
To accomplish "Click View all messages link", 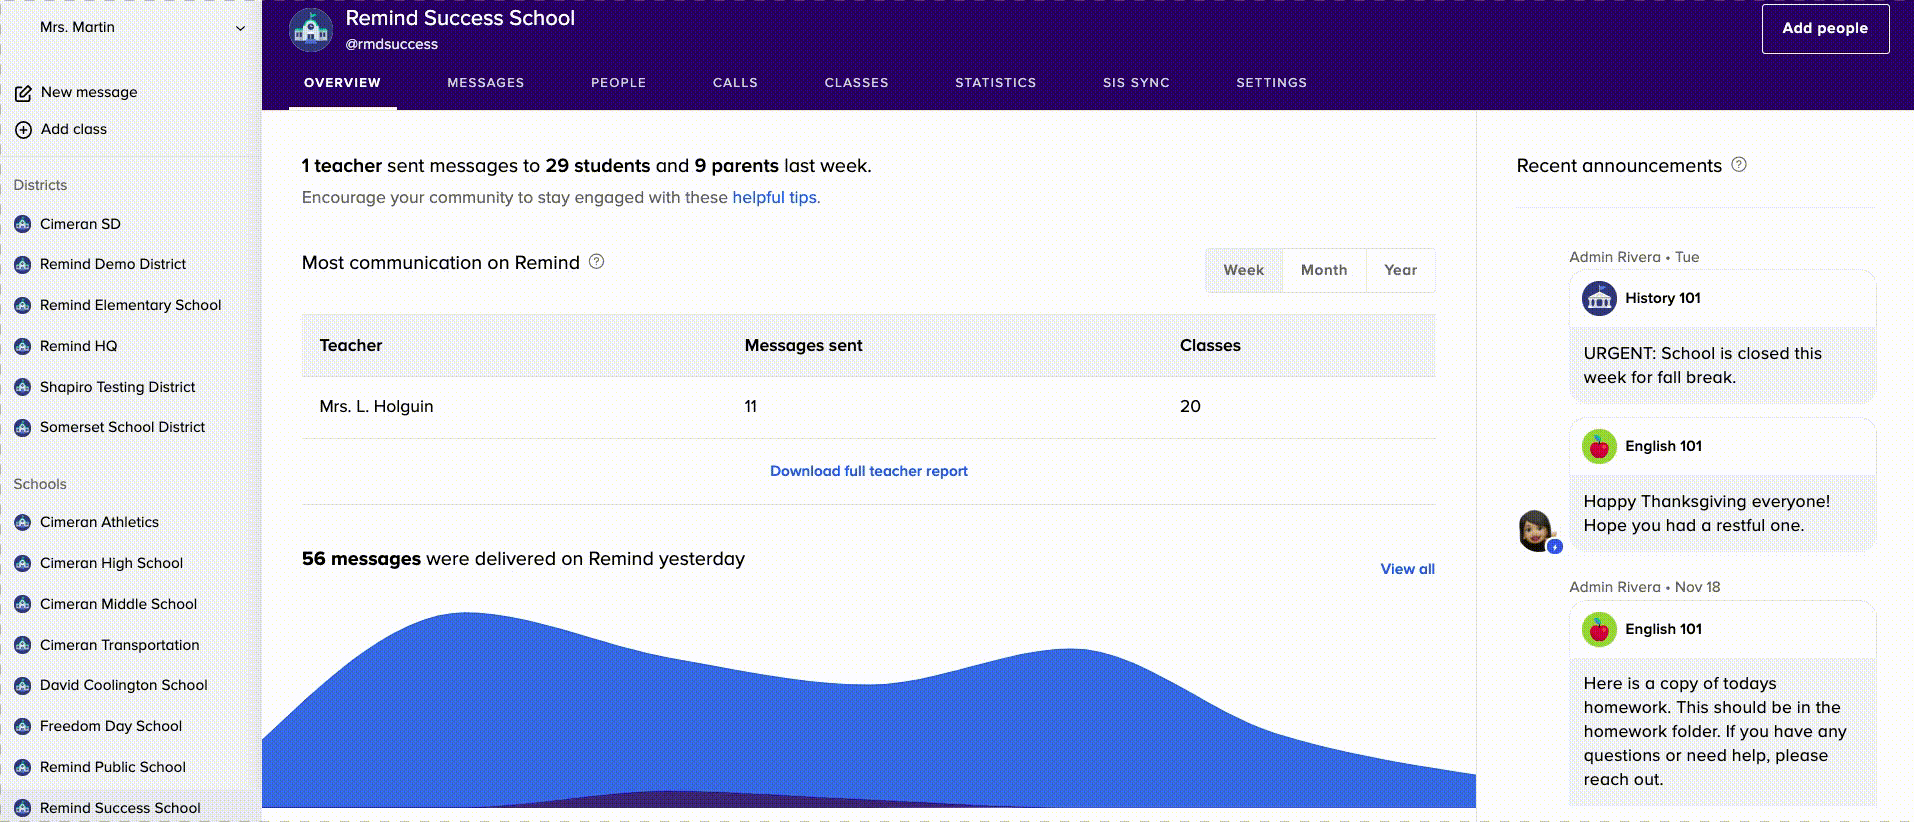I will 1407,569.
